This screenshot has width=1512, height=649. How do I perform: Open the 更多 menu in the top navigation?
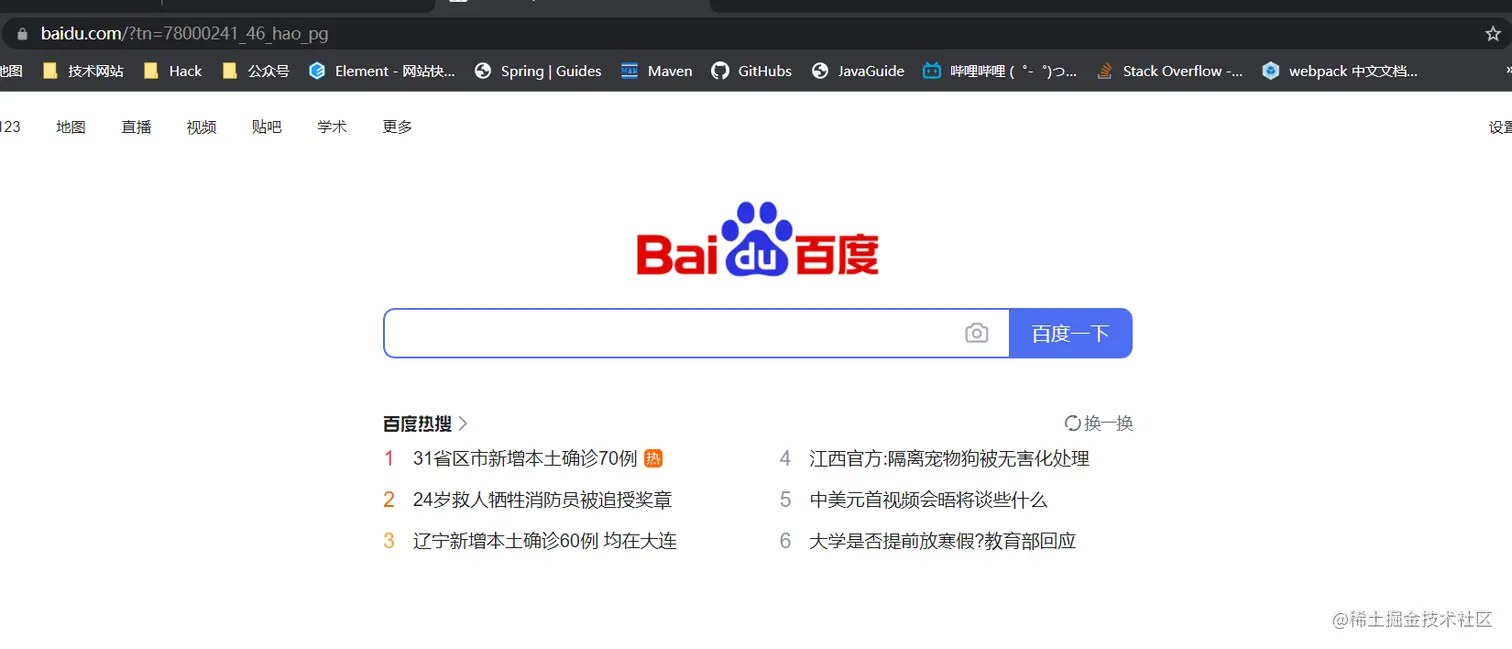tap(397, 127)
